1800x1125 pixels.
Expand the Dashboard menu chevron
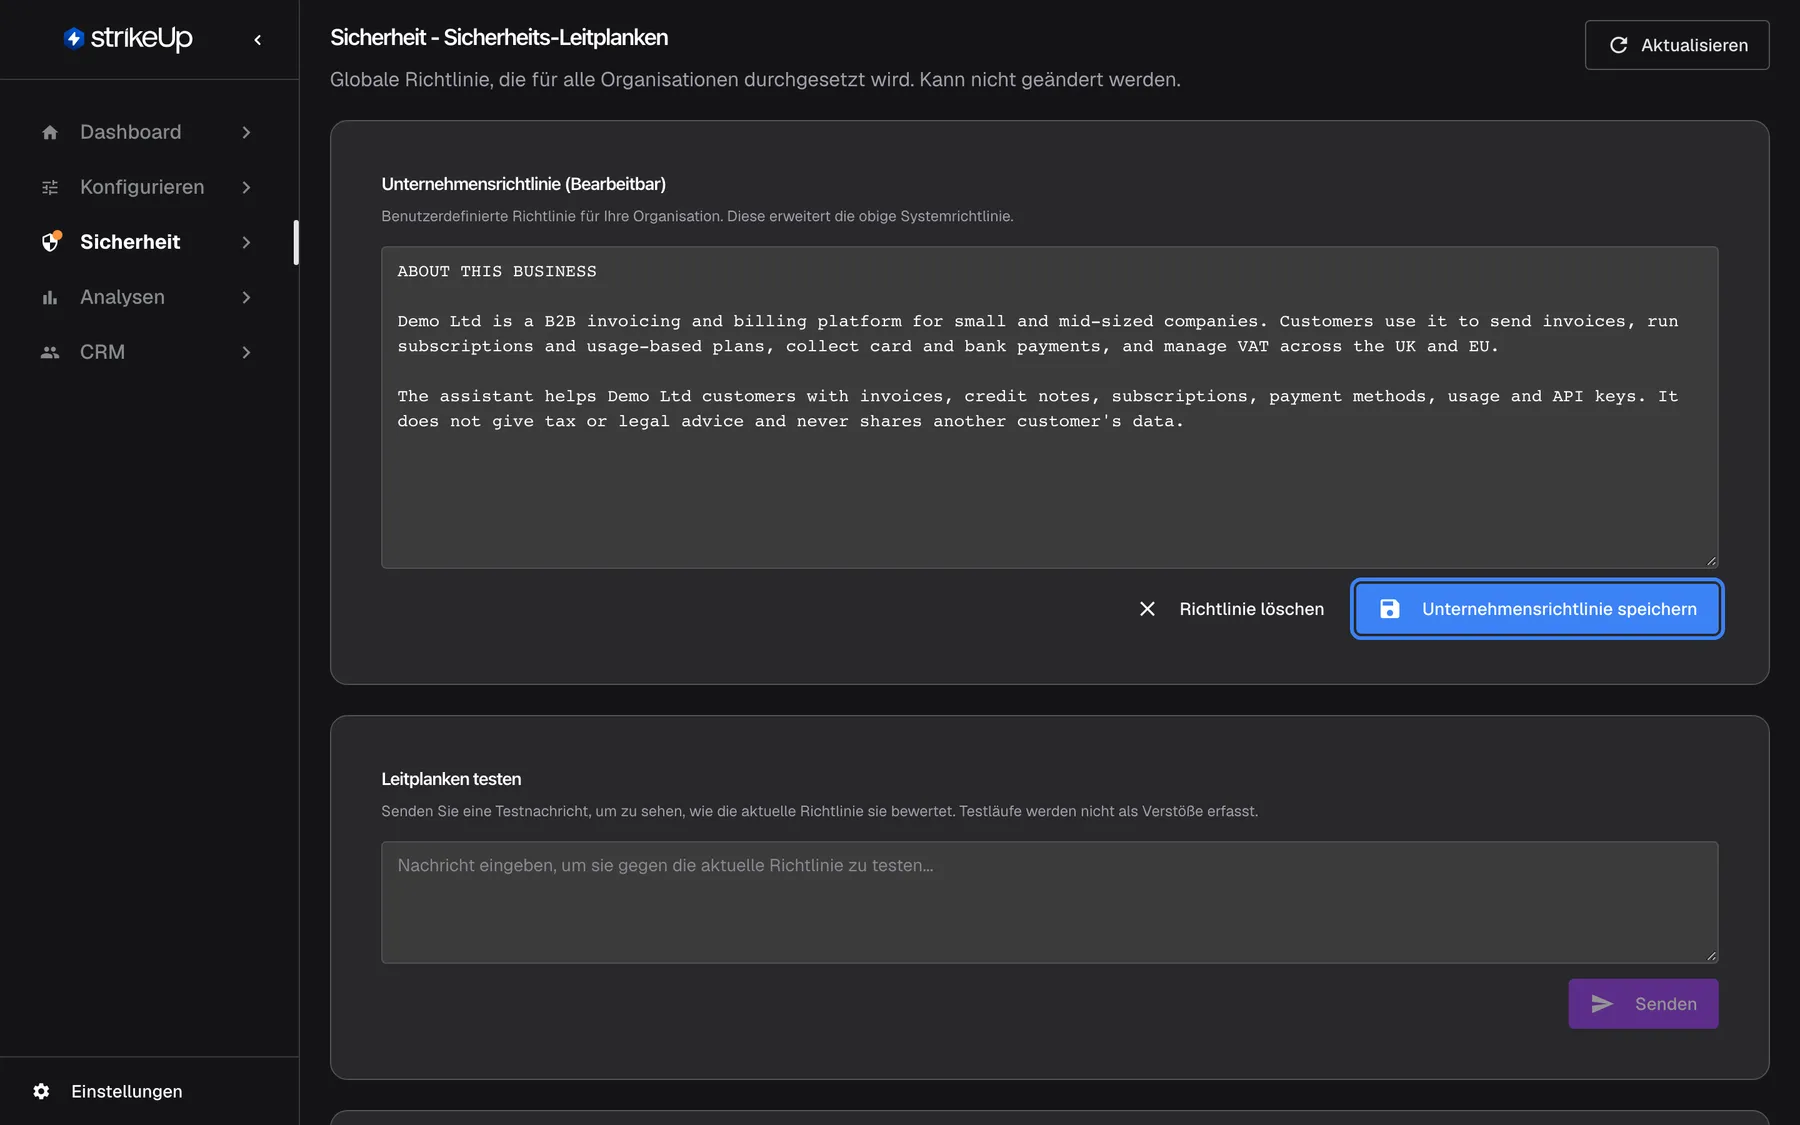coord(246,132)
